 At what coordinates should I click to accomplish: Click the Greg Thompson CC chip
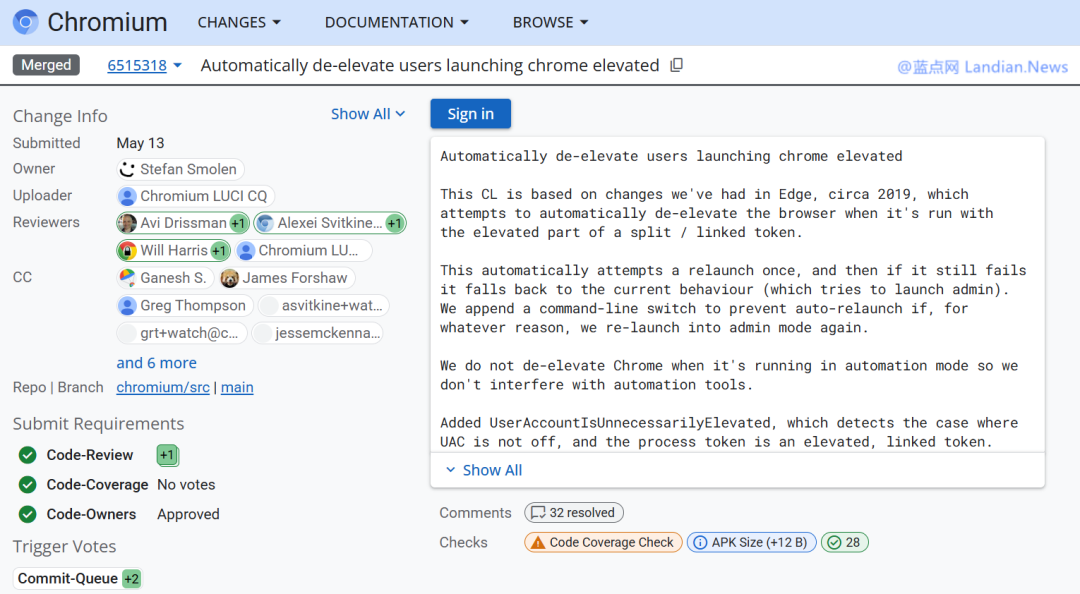(185, 305)
